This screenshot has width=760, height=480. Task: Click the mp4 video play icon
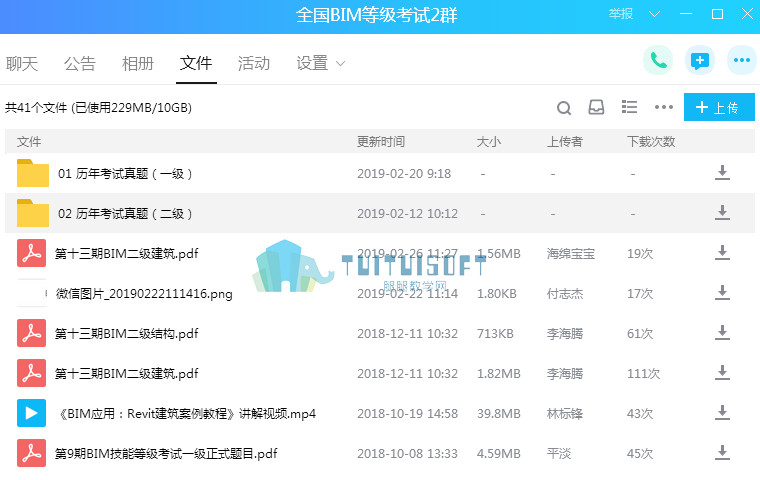pos(32,413)
